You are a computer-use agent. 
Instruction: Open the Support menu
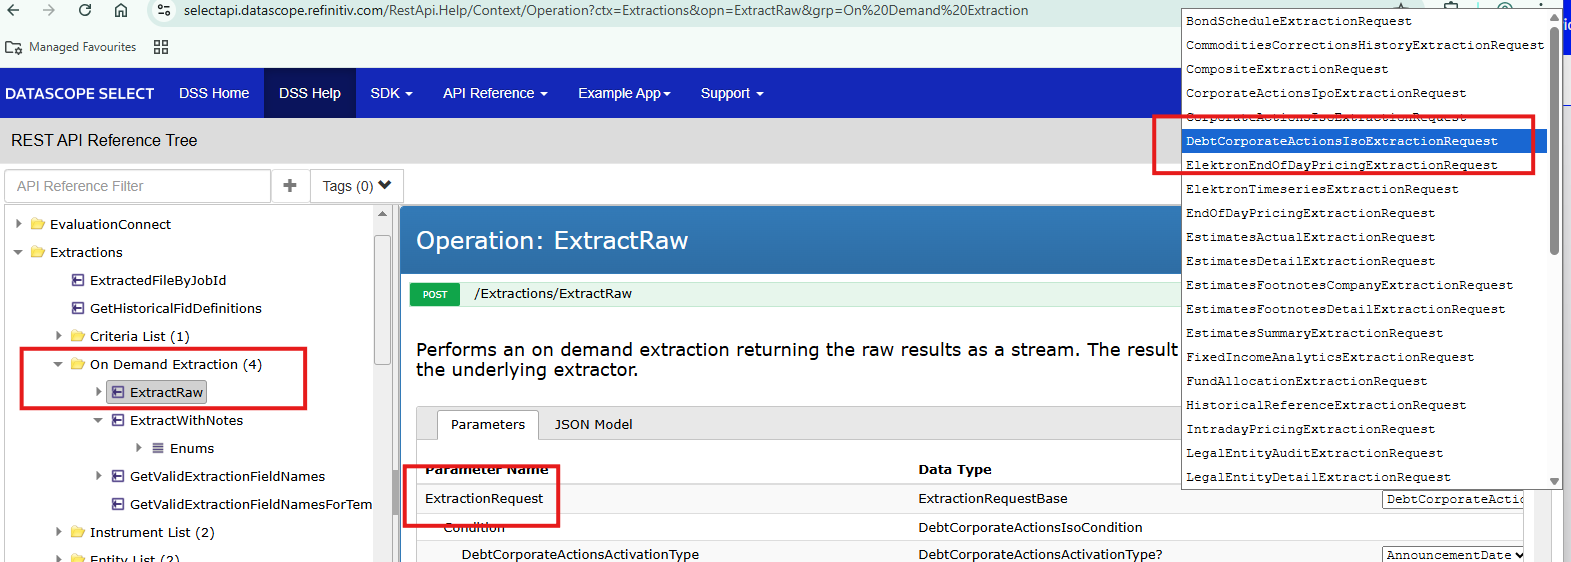click(x=732, y=93)
